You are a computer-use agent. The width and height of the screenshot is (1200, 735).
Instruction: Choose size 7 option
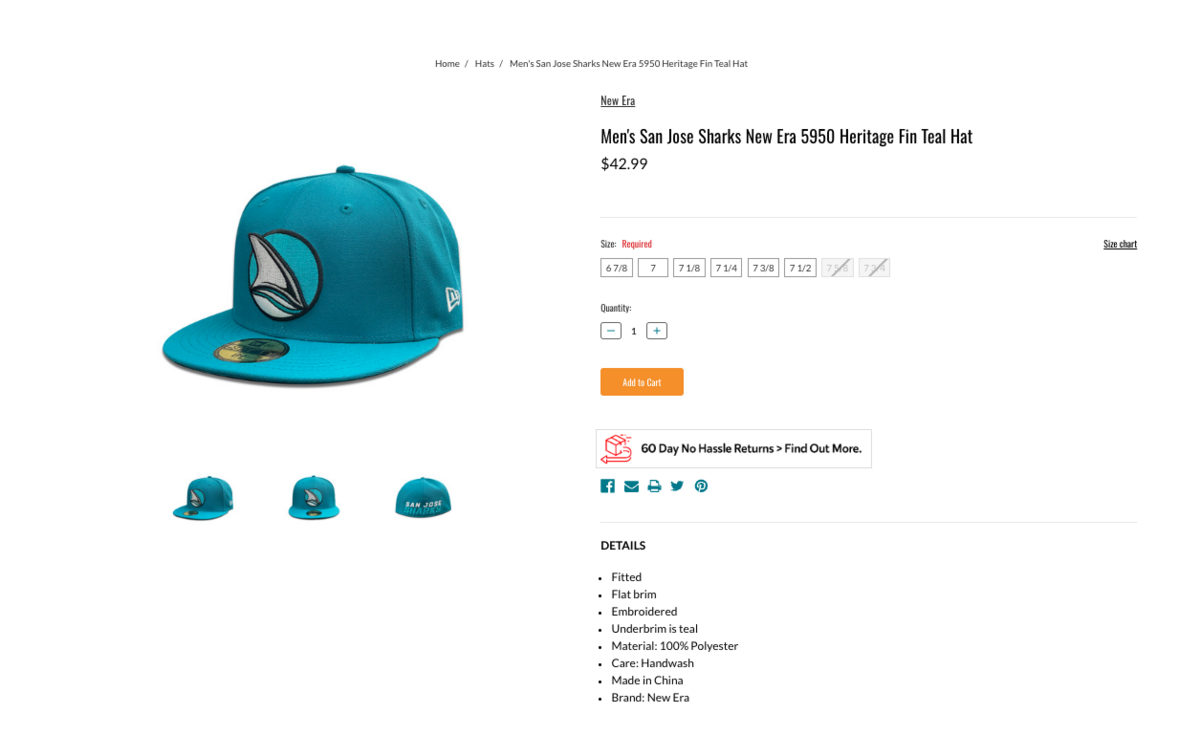pos(653,268)
